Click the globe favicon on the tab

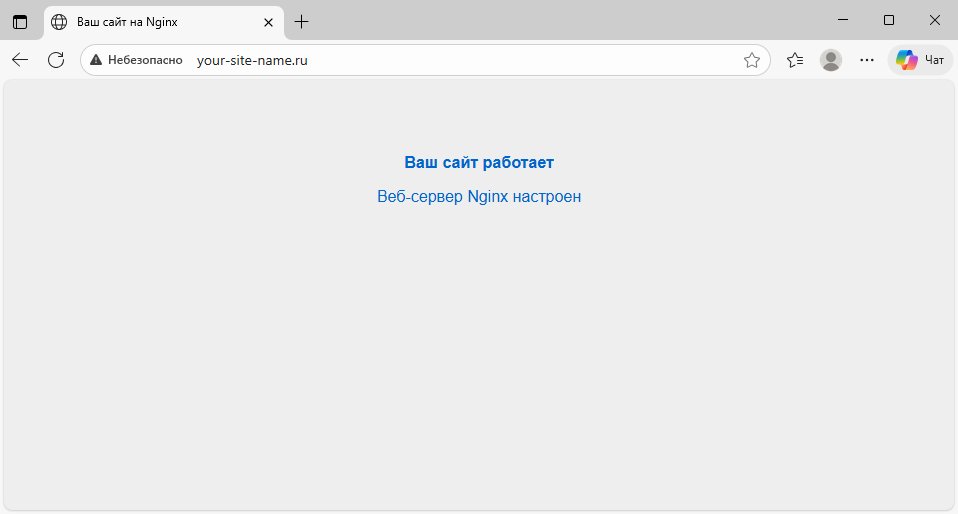60,21
